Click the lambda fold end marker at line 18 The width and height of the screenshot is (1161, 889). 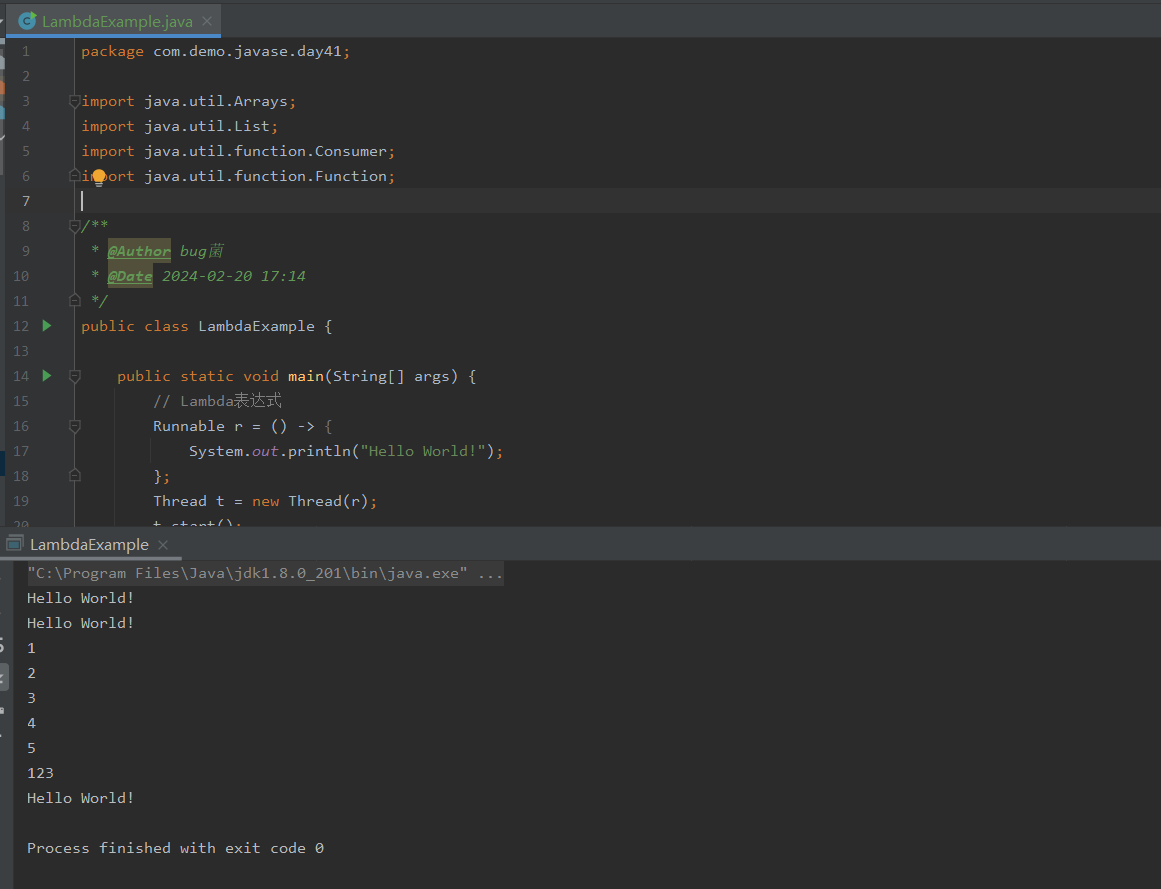74,475
